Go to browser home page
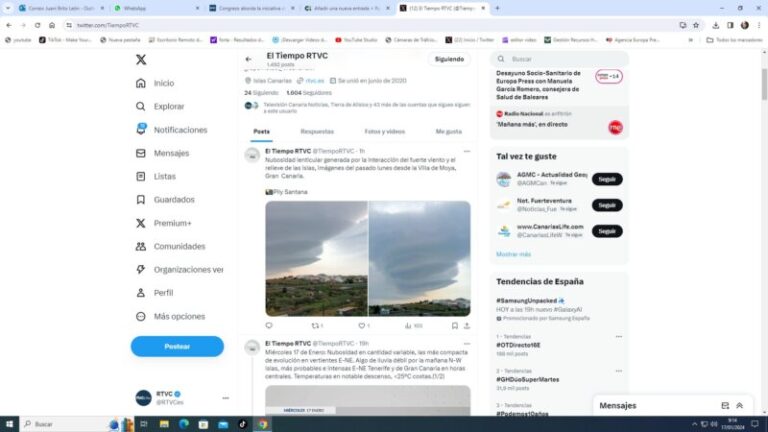 point(52,25)
